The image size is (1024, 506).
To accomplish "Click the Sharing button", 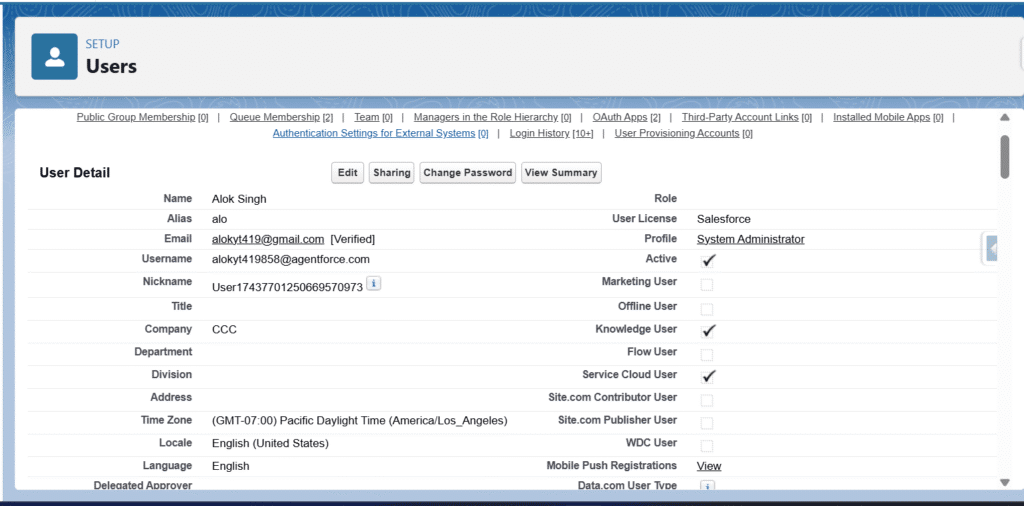I will click(x=391, y=173).
